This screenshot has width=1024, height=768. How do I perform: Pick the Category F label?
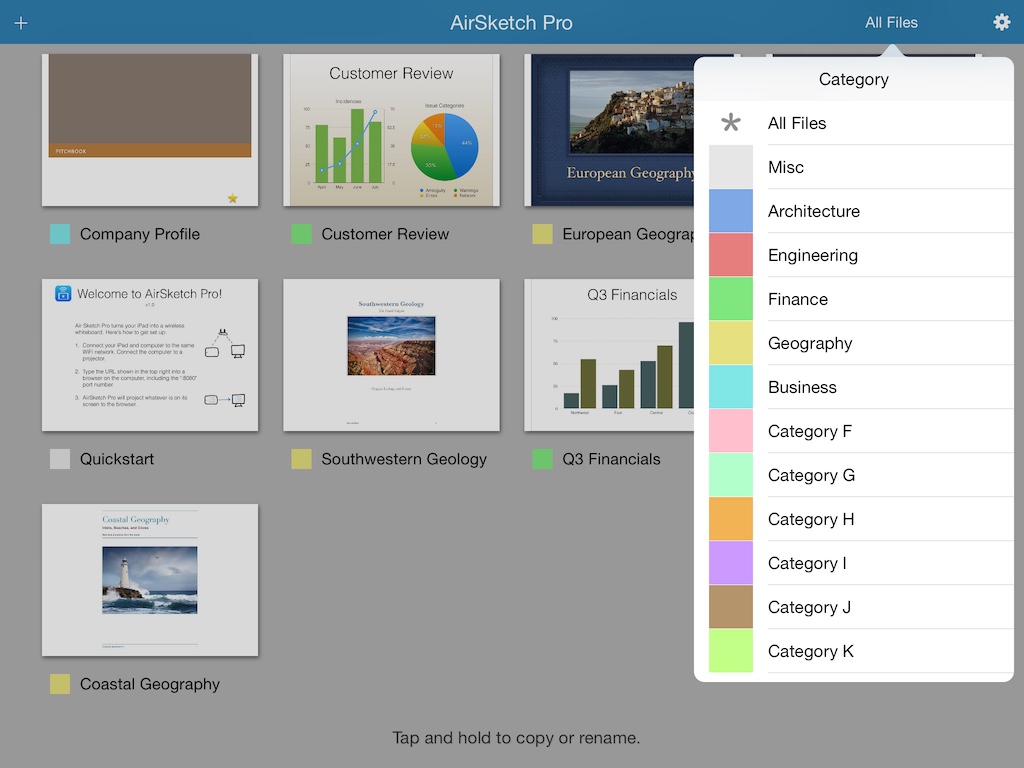(x=810, y=431)
